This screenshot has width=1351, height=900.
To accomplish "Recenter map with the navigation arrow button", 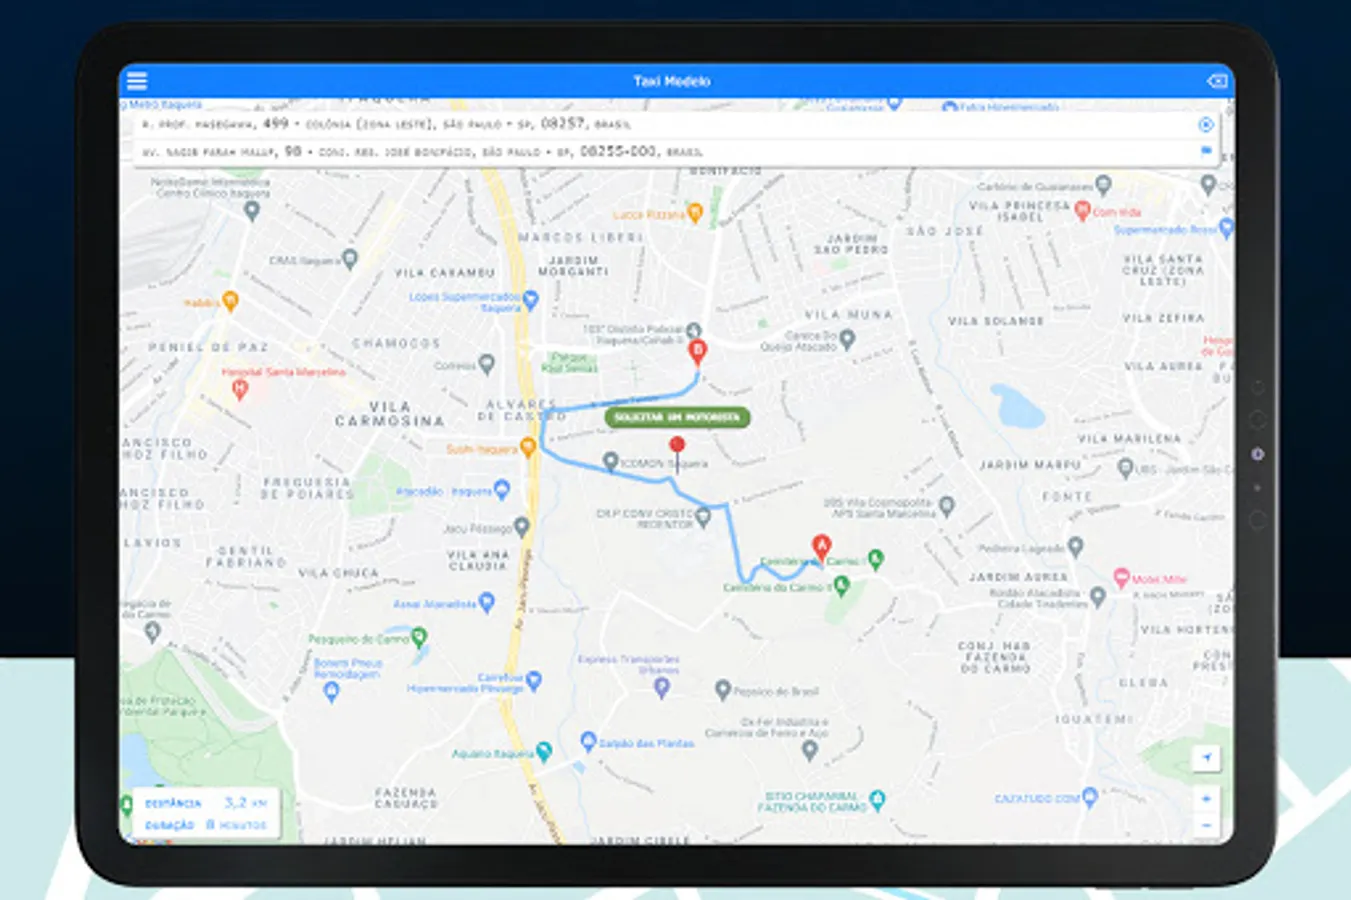I will coord(1207,758).
